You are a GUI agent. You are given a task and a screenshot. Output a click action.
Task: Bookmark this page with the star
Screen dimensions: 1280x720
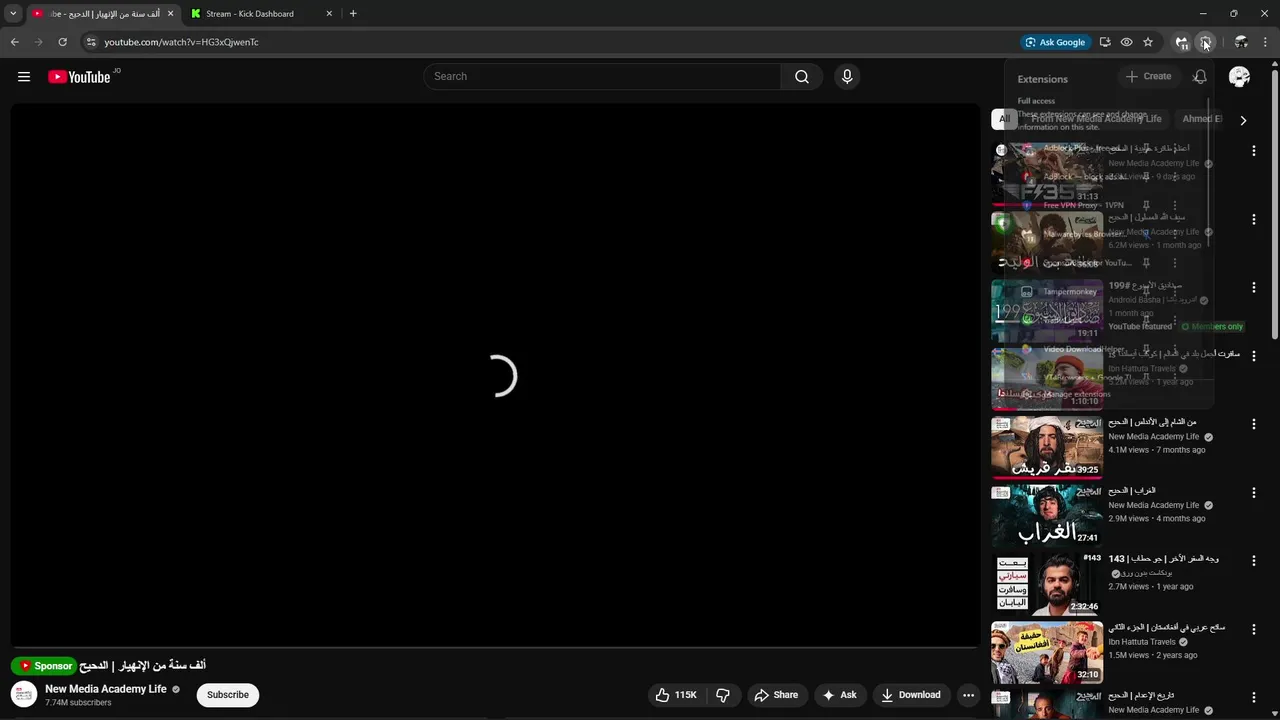click(x=1148, y=42)
